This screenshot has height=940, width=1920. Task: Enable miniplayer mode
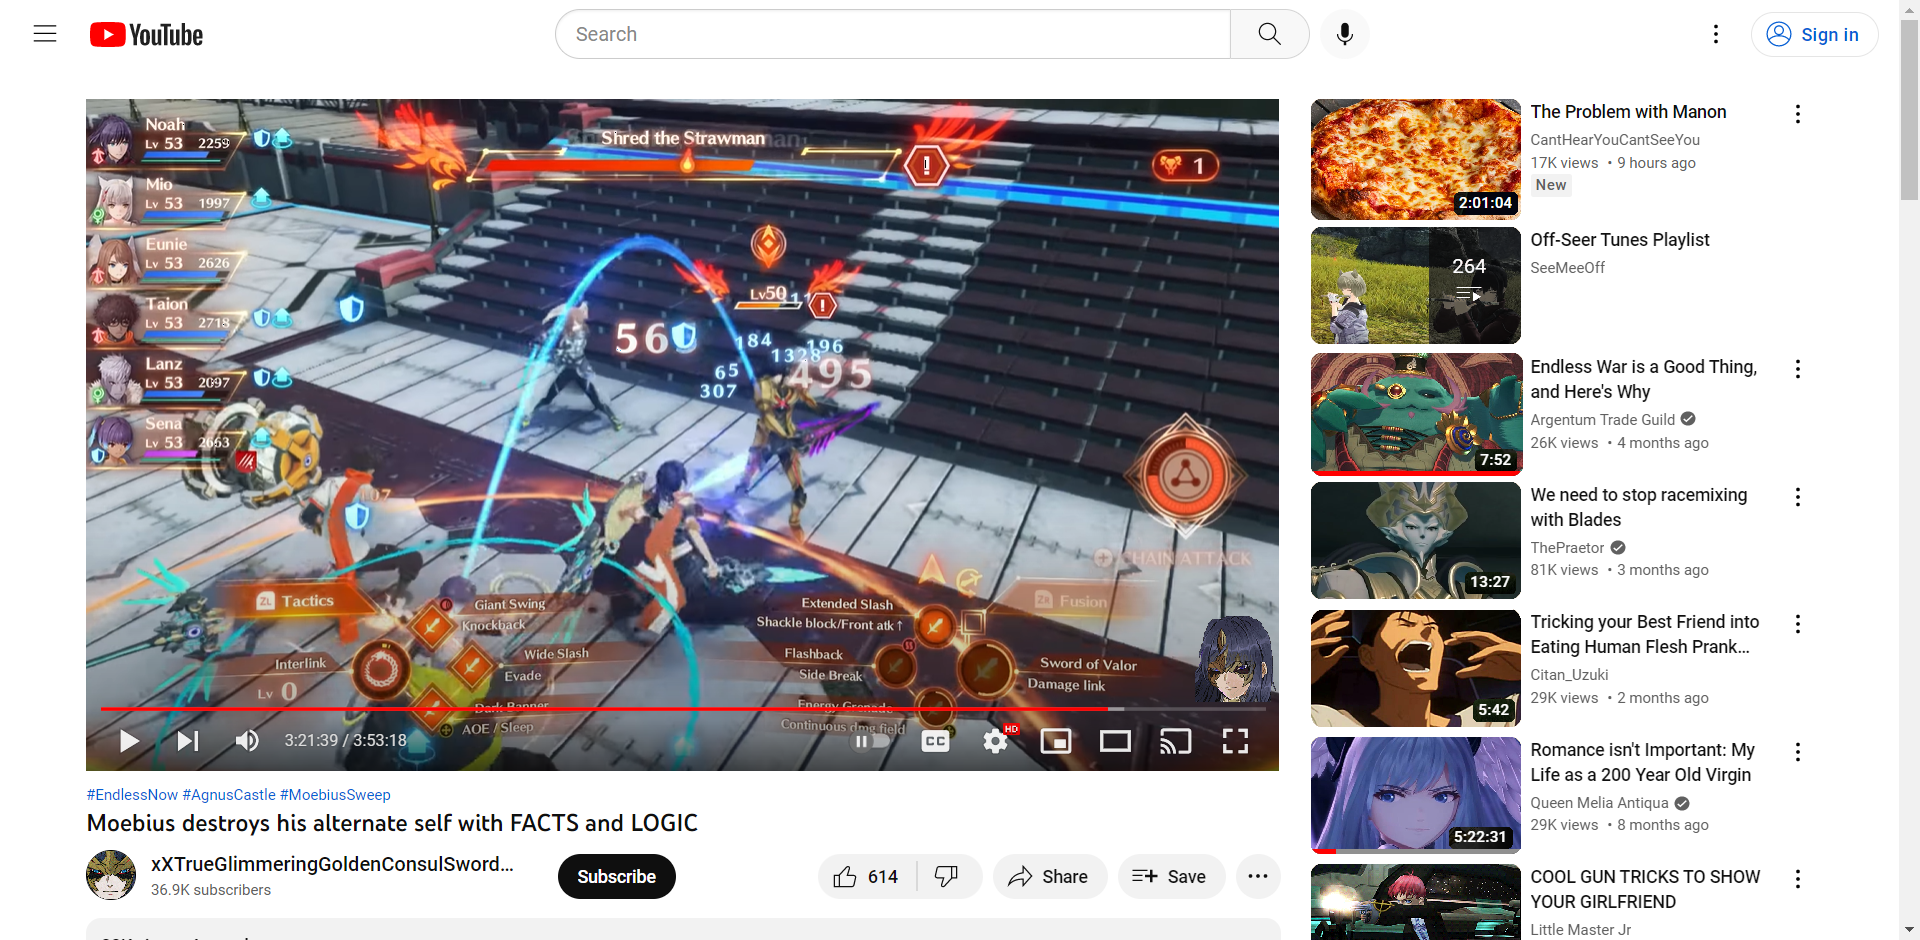[1056, 741]
